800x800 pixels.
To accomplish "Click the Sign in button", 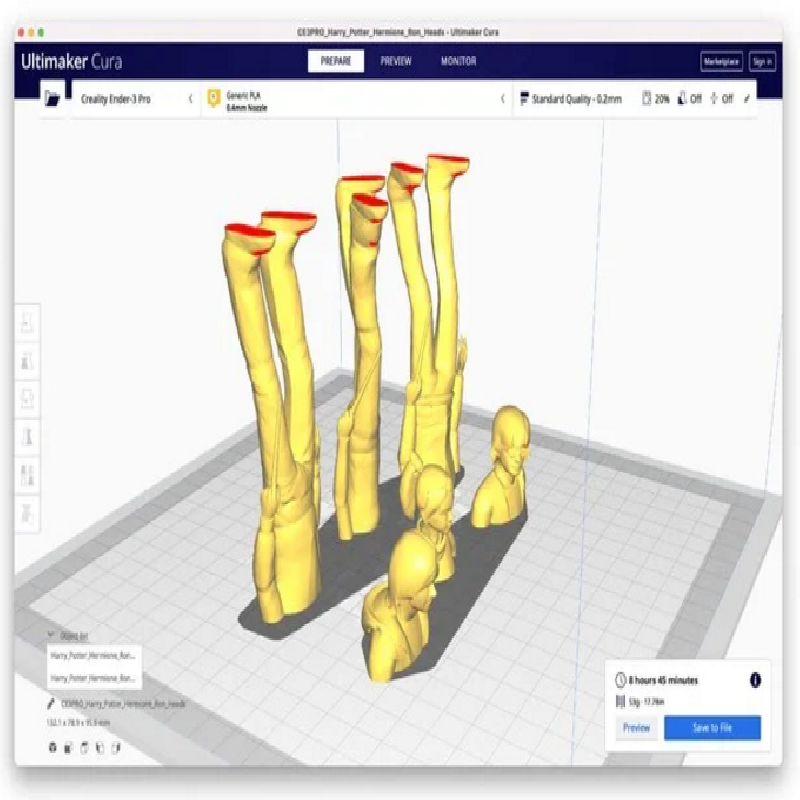I will 762,62.
